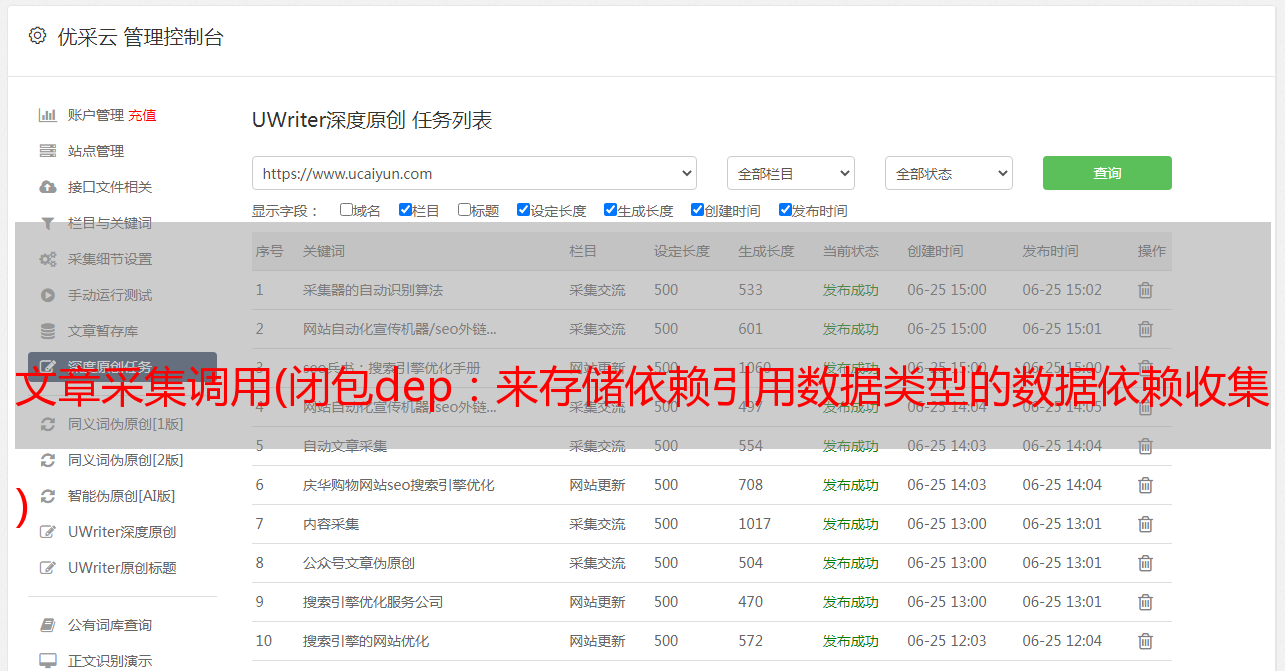This screenshot has width=1285, height=671.
Task: Uncheck the 发布时间 checkbox
Action: pos(785,210)
